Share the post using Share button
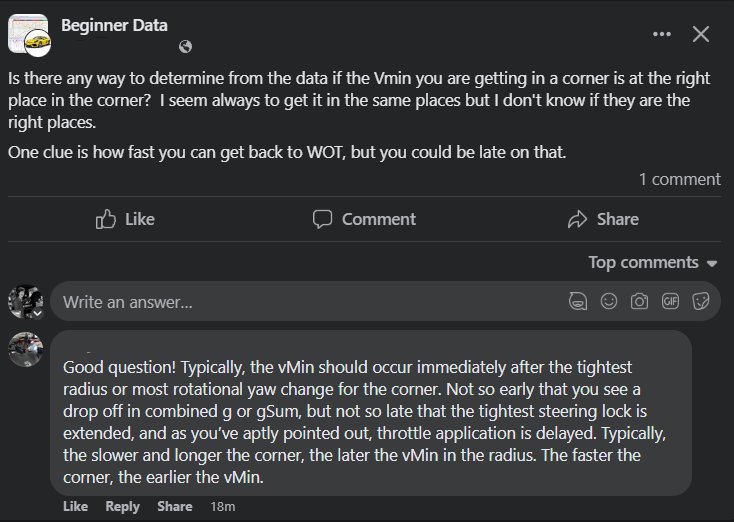The height and width of the screenshot is (522, 734). tap(603, 219)
